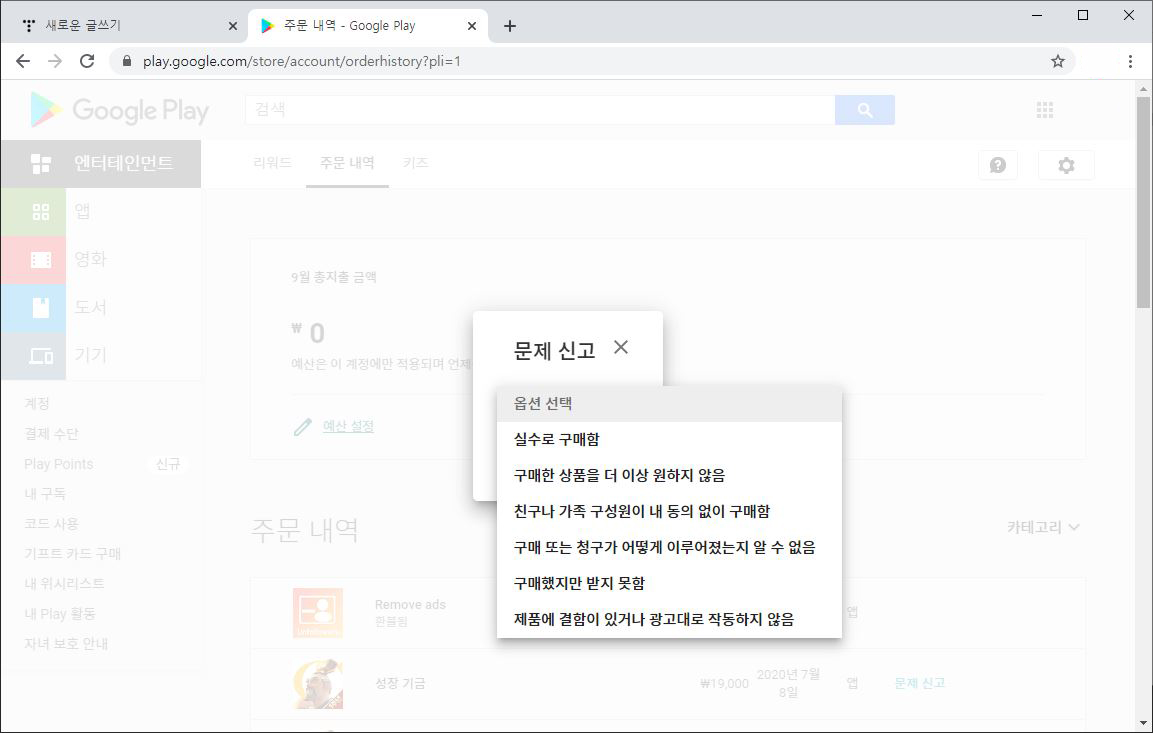Select 제품에 결함이 있거나 광고대로 작동하지 않음
Screen dimensions: 1153x733
(669, 619)
